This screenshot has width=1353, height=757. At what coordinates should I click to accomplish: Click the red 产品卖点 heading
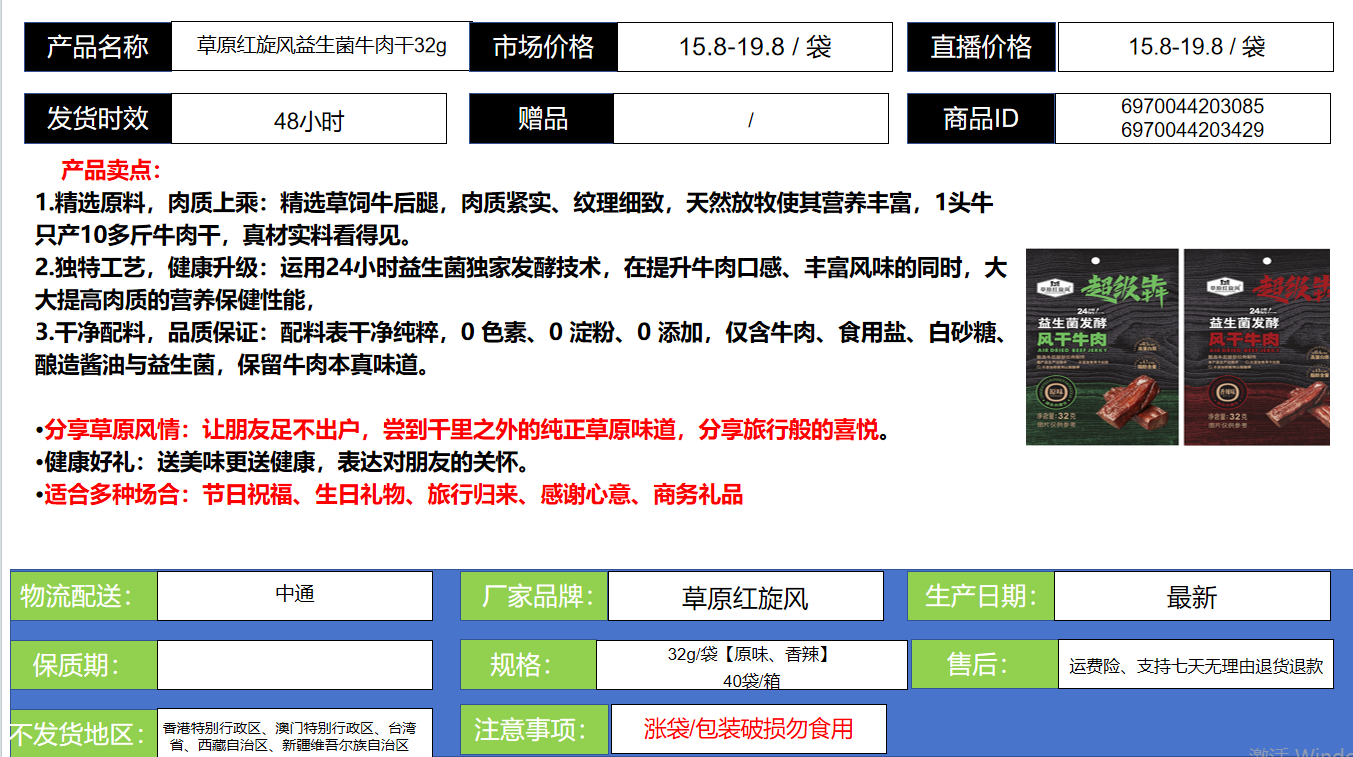click(110, 170)
